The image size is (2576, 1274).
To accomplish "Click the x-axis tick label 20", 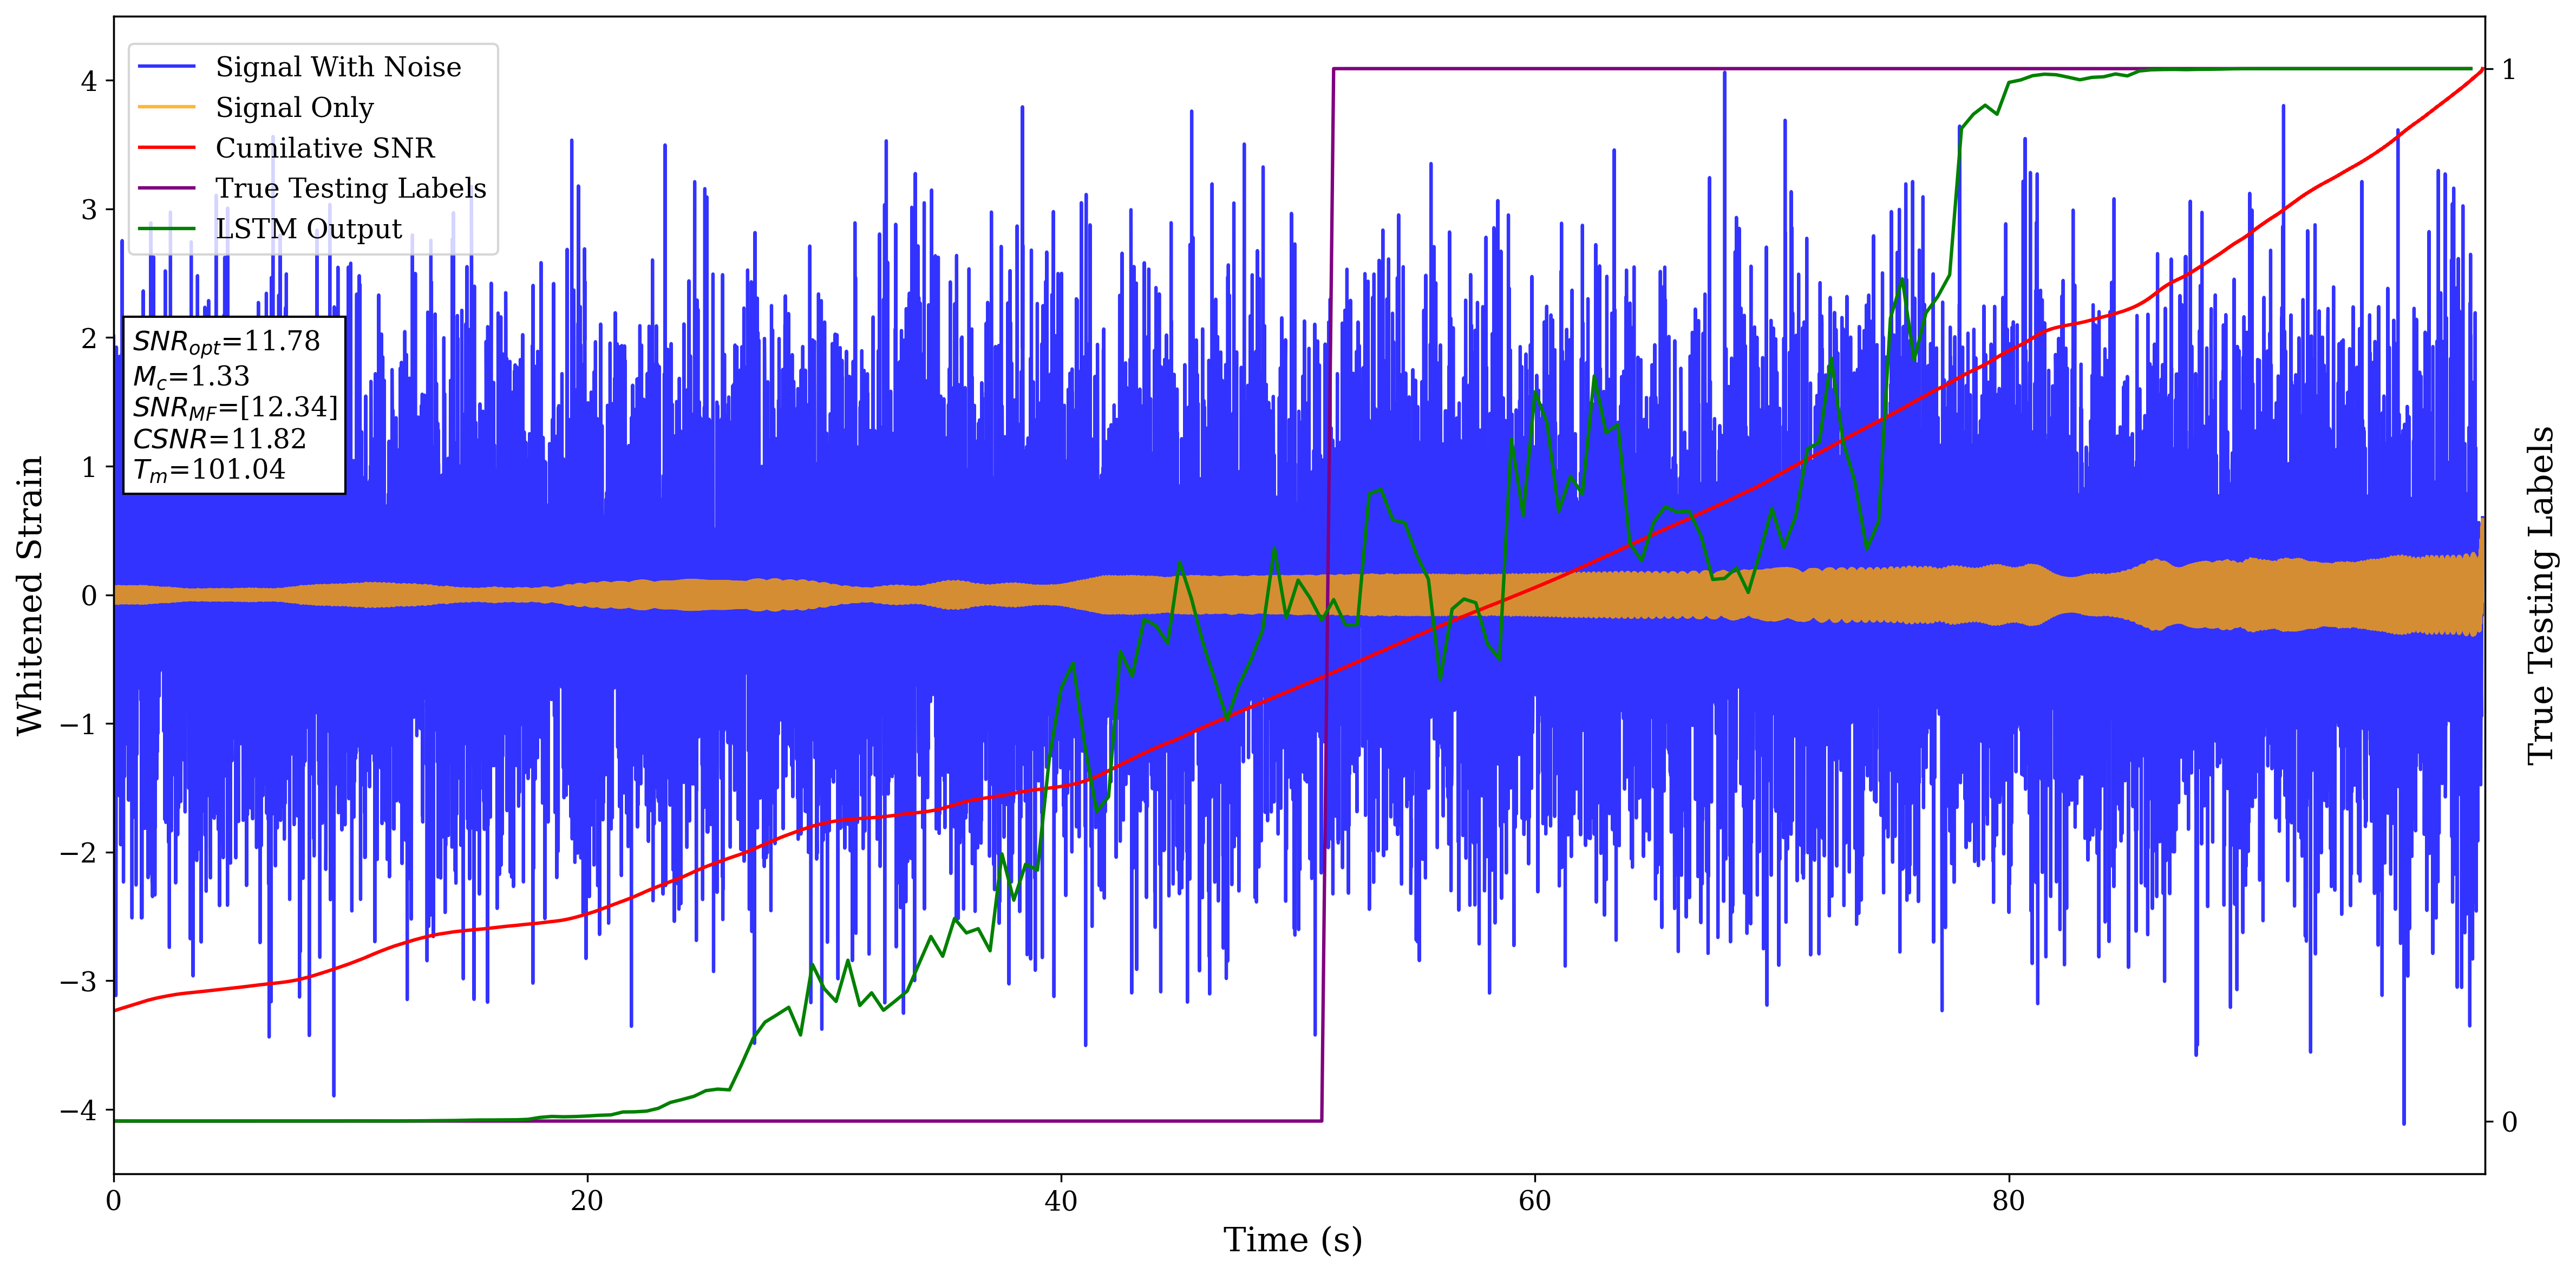I will (x=587, y=1201).
